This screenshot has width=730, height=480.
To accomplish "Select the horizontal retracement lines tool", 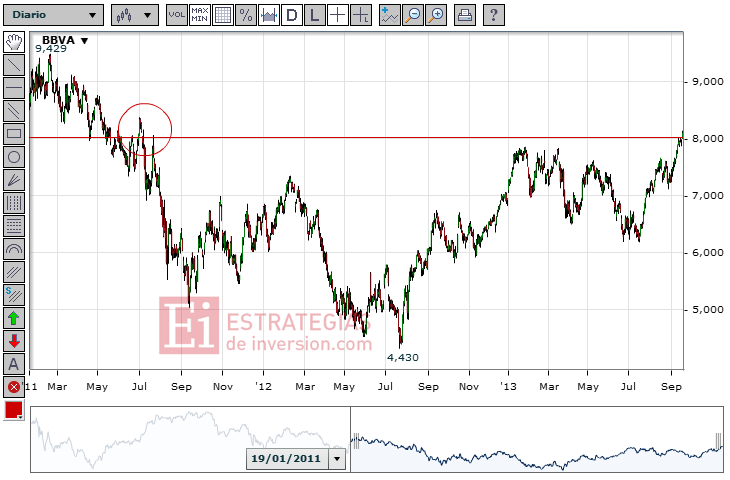I will tap(14, 226).
